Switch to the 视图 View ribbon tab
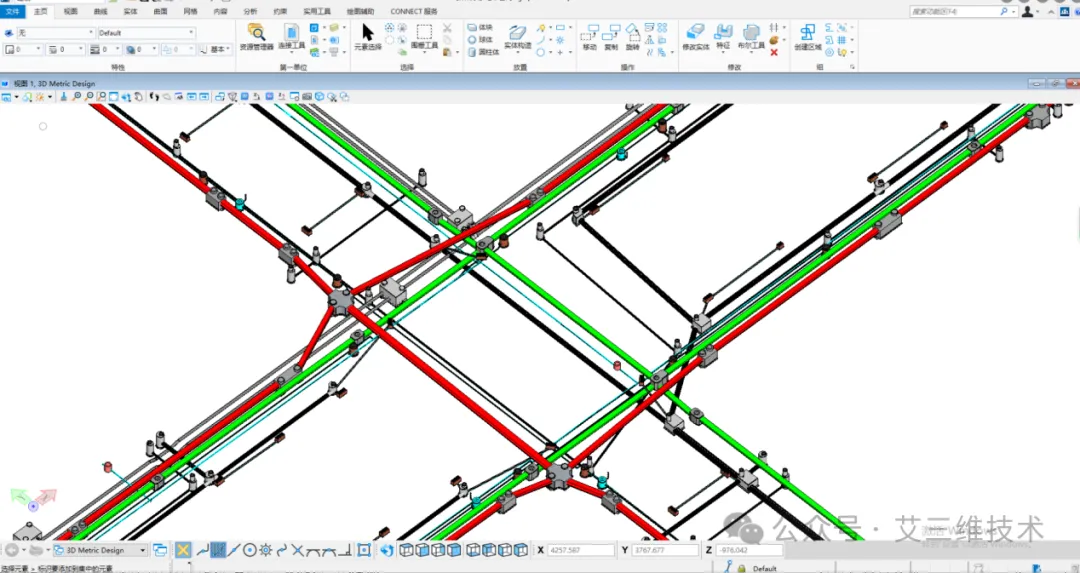This screenshot has width=1080, height=573. coord(70,12)
